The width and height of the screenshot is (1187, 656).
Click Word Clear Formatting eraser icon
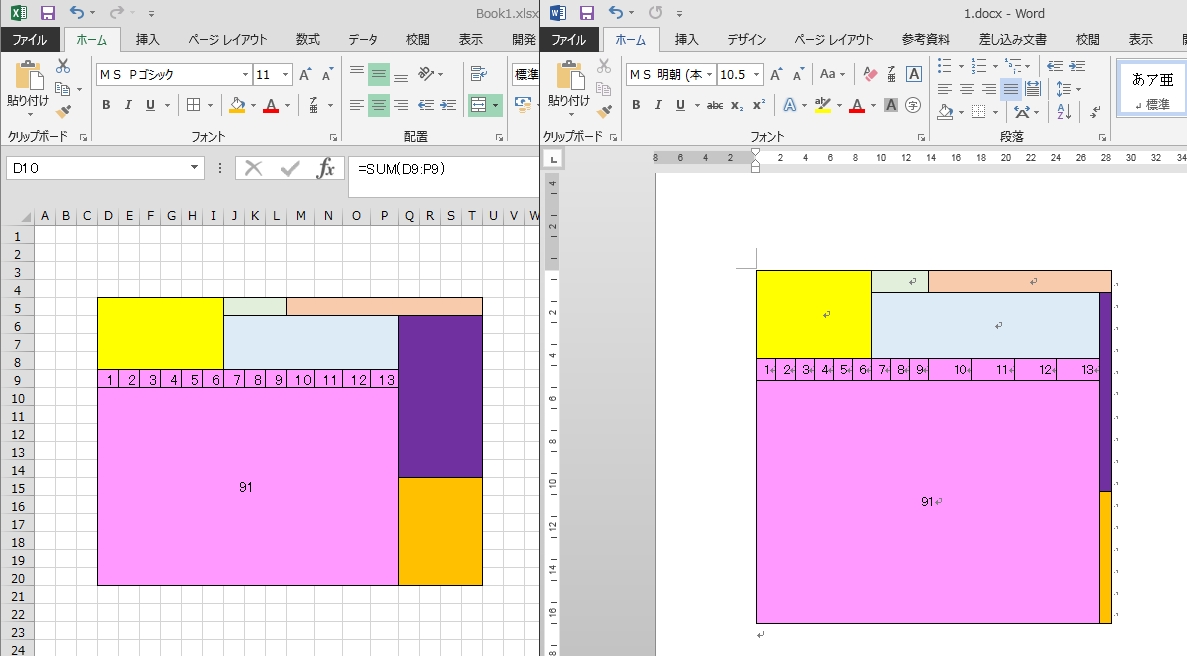pyautogui.click(x=871, y=74)
